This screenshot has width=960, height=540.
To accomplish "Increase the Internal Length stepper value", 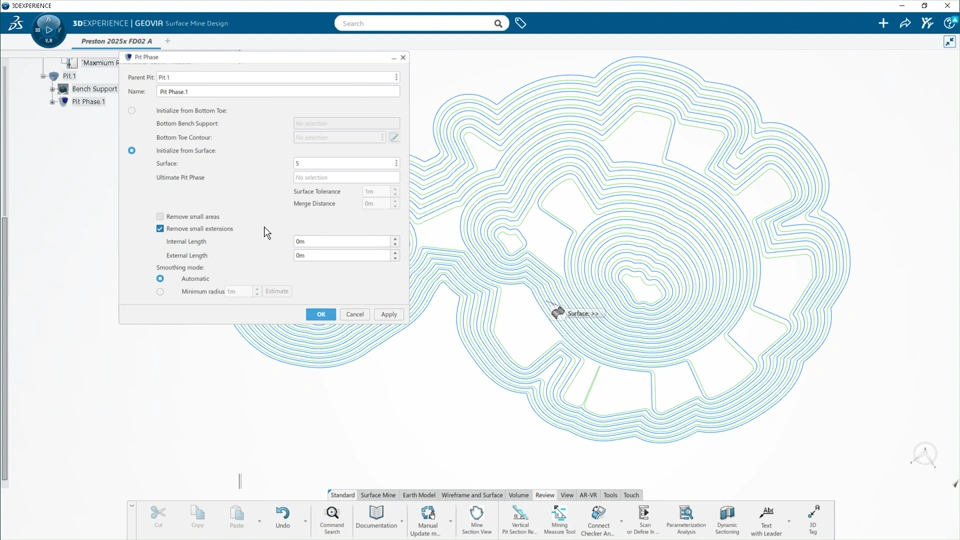I will [395, 239].
